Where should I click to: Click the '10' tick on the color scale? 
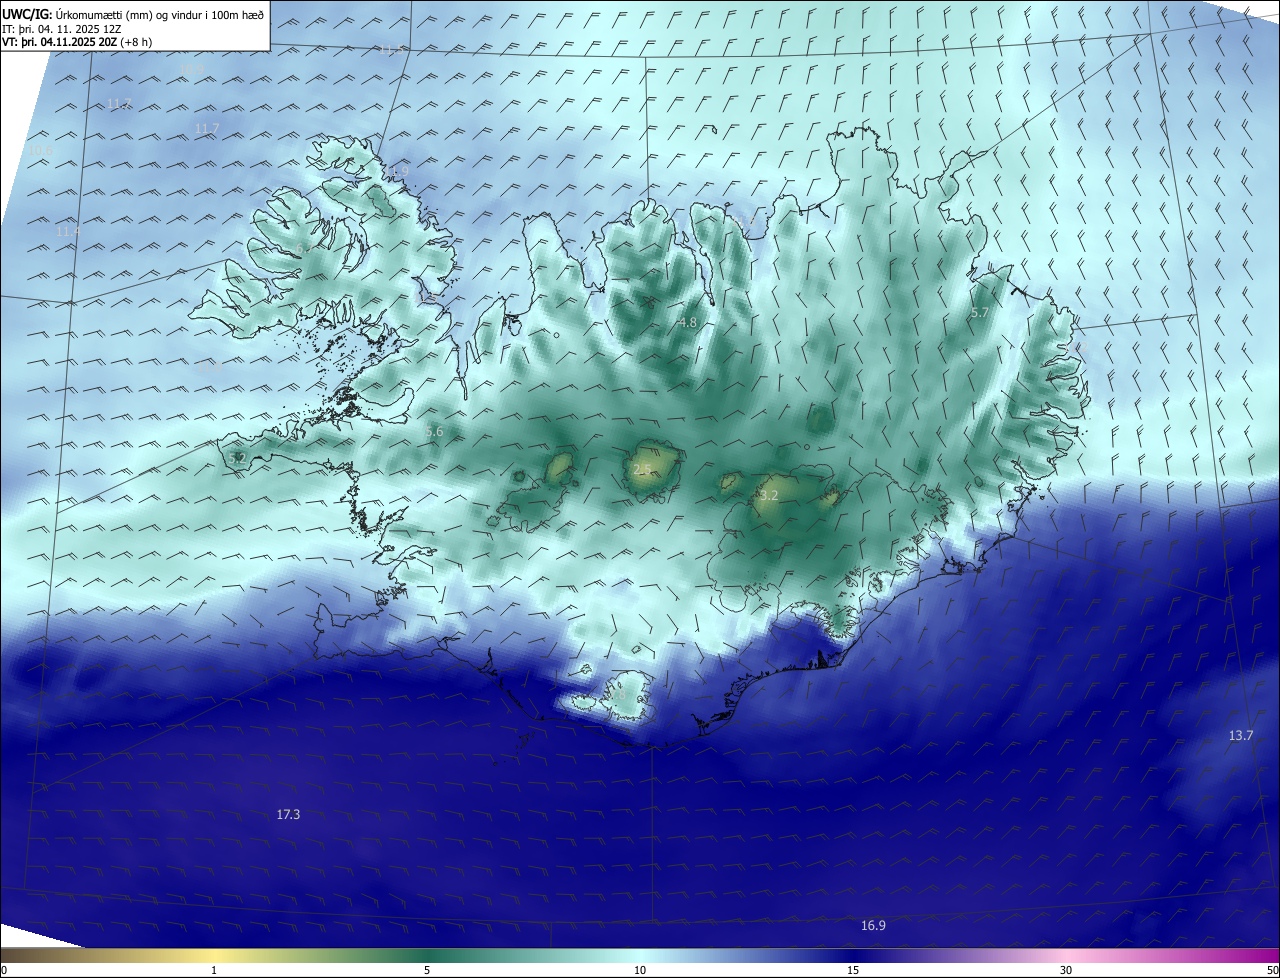click(640, 971)
